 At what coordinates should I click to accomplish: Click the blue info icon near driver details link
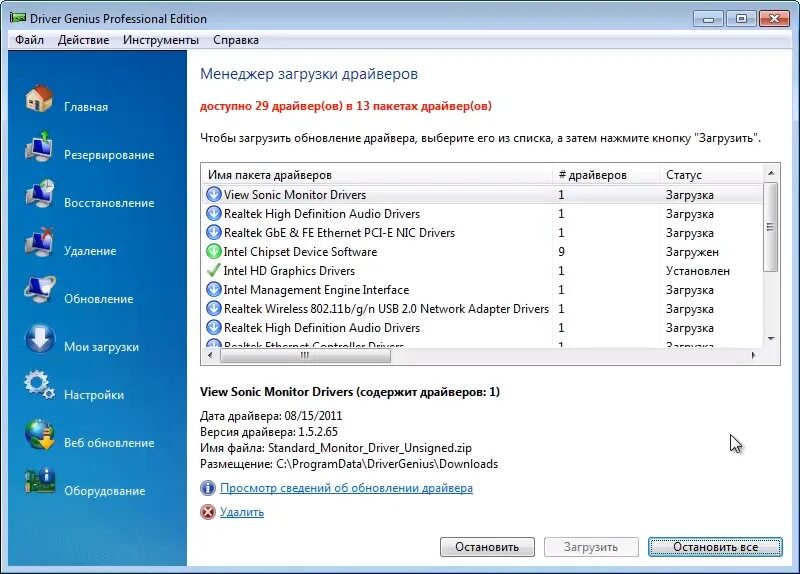pos(208,488)
